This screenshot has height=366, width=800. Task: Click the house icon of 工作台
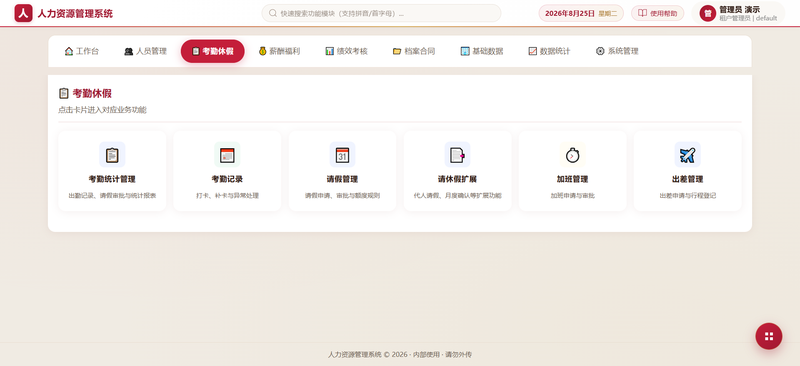pyautogui.click(x=69, y=51)
